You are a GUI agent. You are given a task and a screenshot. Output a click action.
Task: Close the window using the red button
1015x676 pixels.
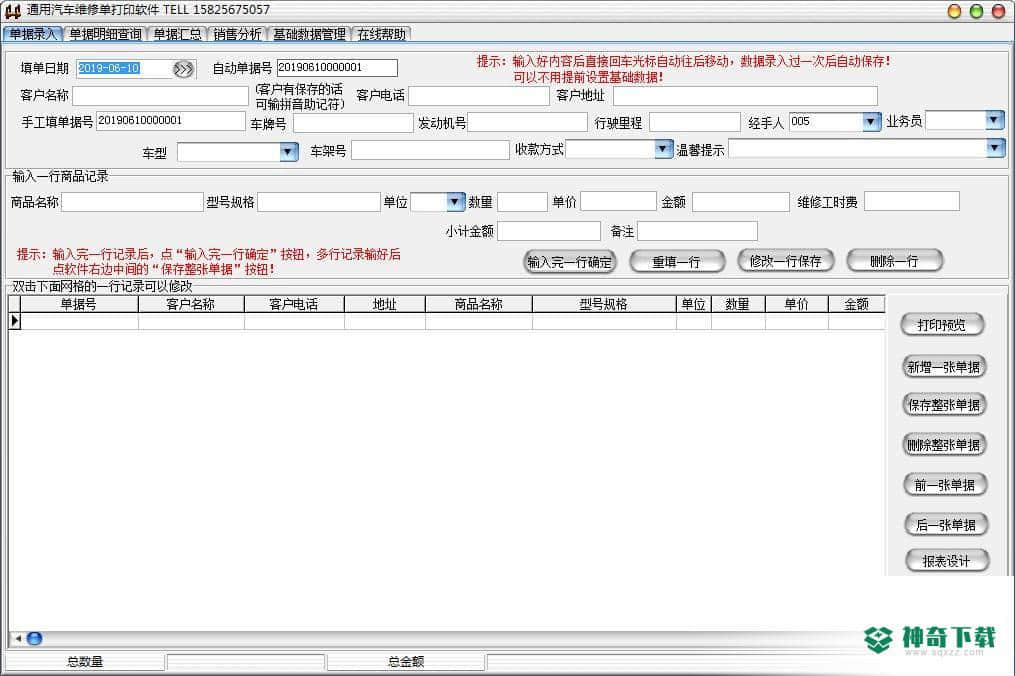(x=999, y=11)
